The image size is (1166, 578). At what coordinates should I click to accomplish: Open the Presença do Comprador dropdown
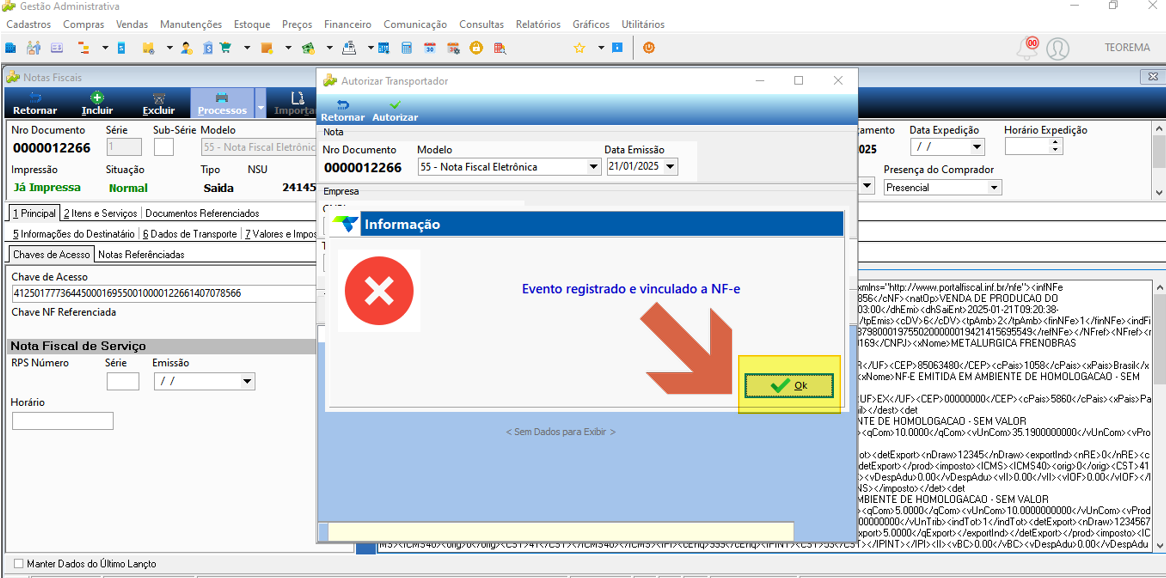click(x=994, y=187)
